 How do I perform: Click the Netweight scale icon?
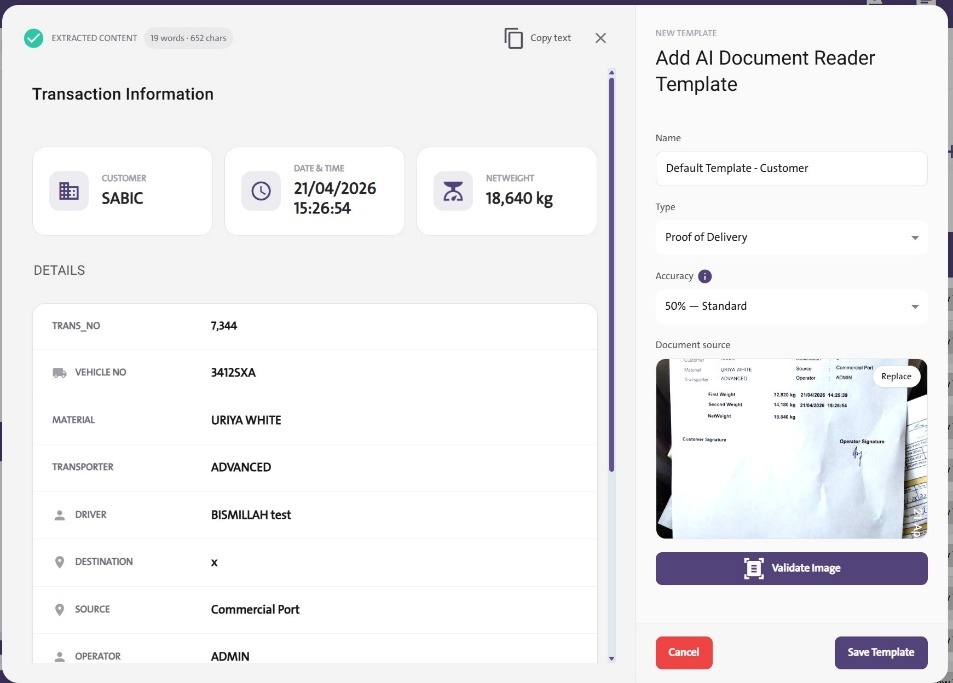(453, 191)
